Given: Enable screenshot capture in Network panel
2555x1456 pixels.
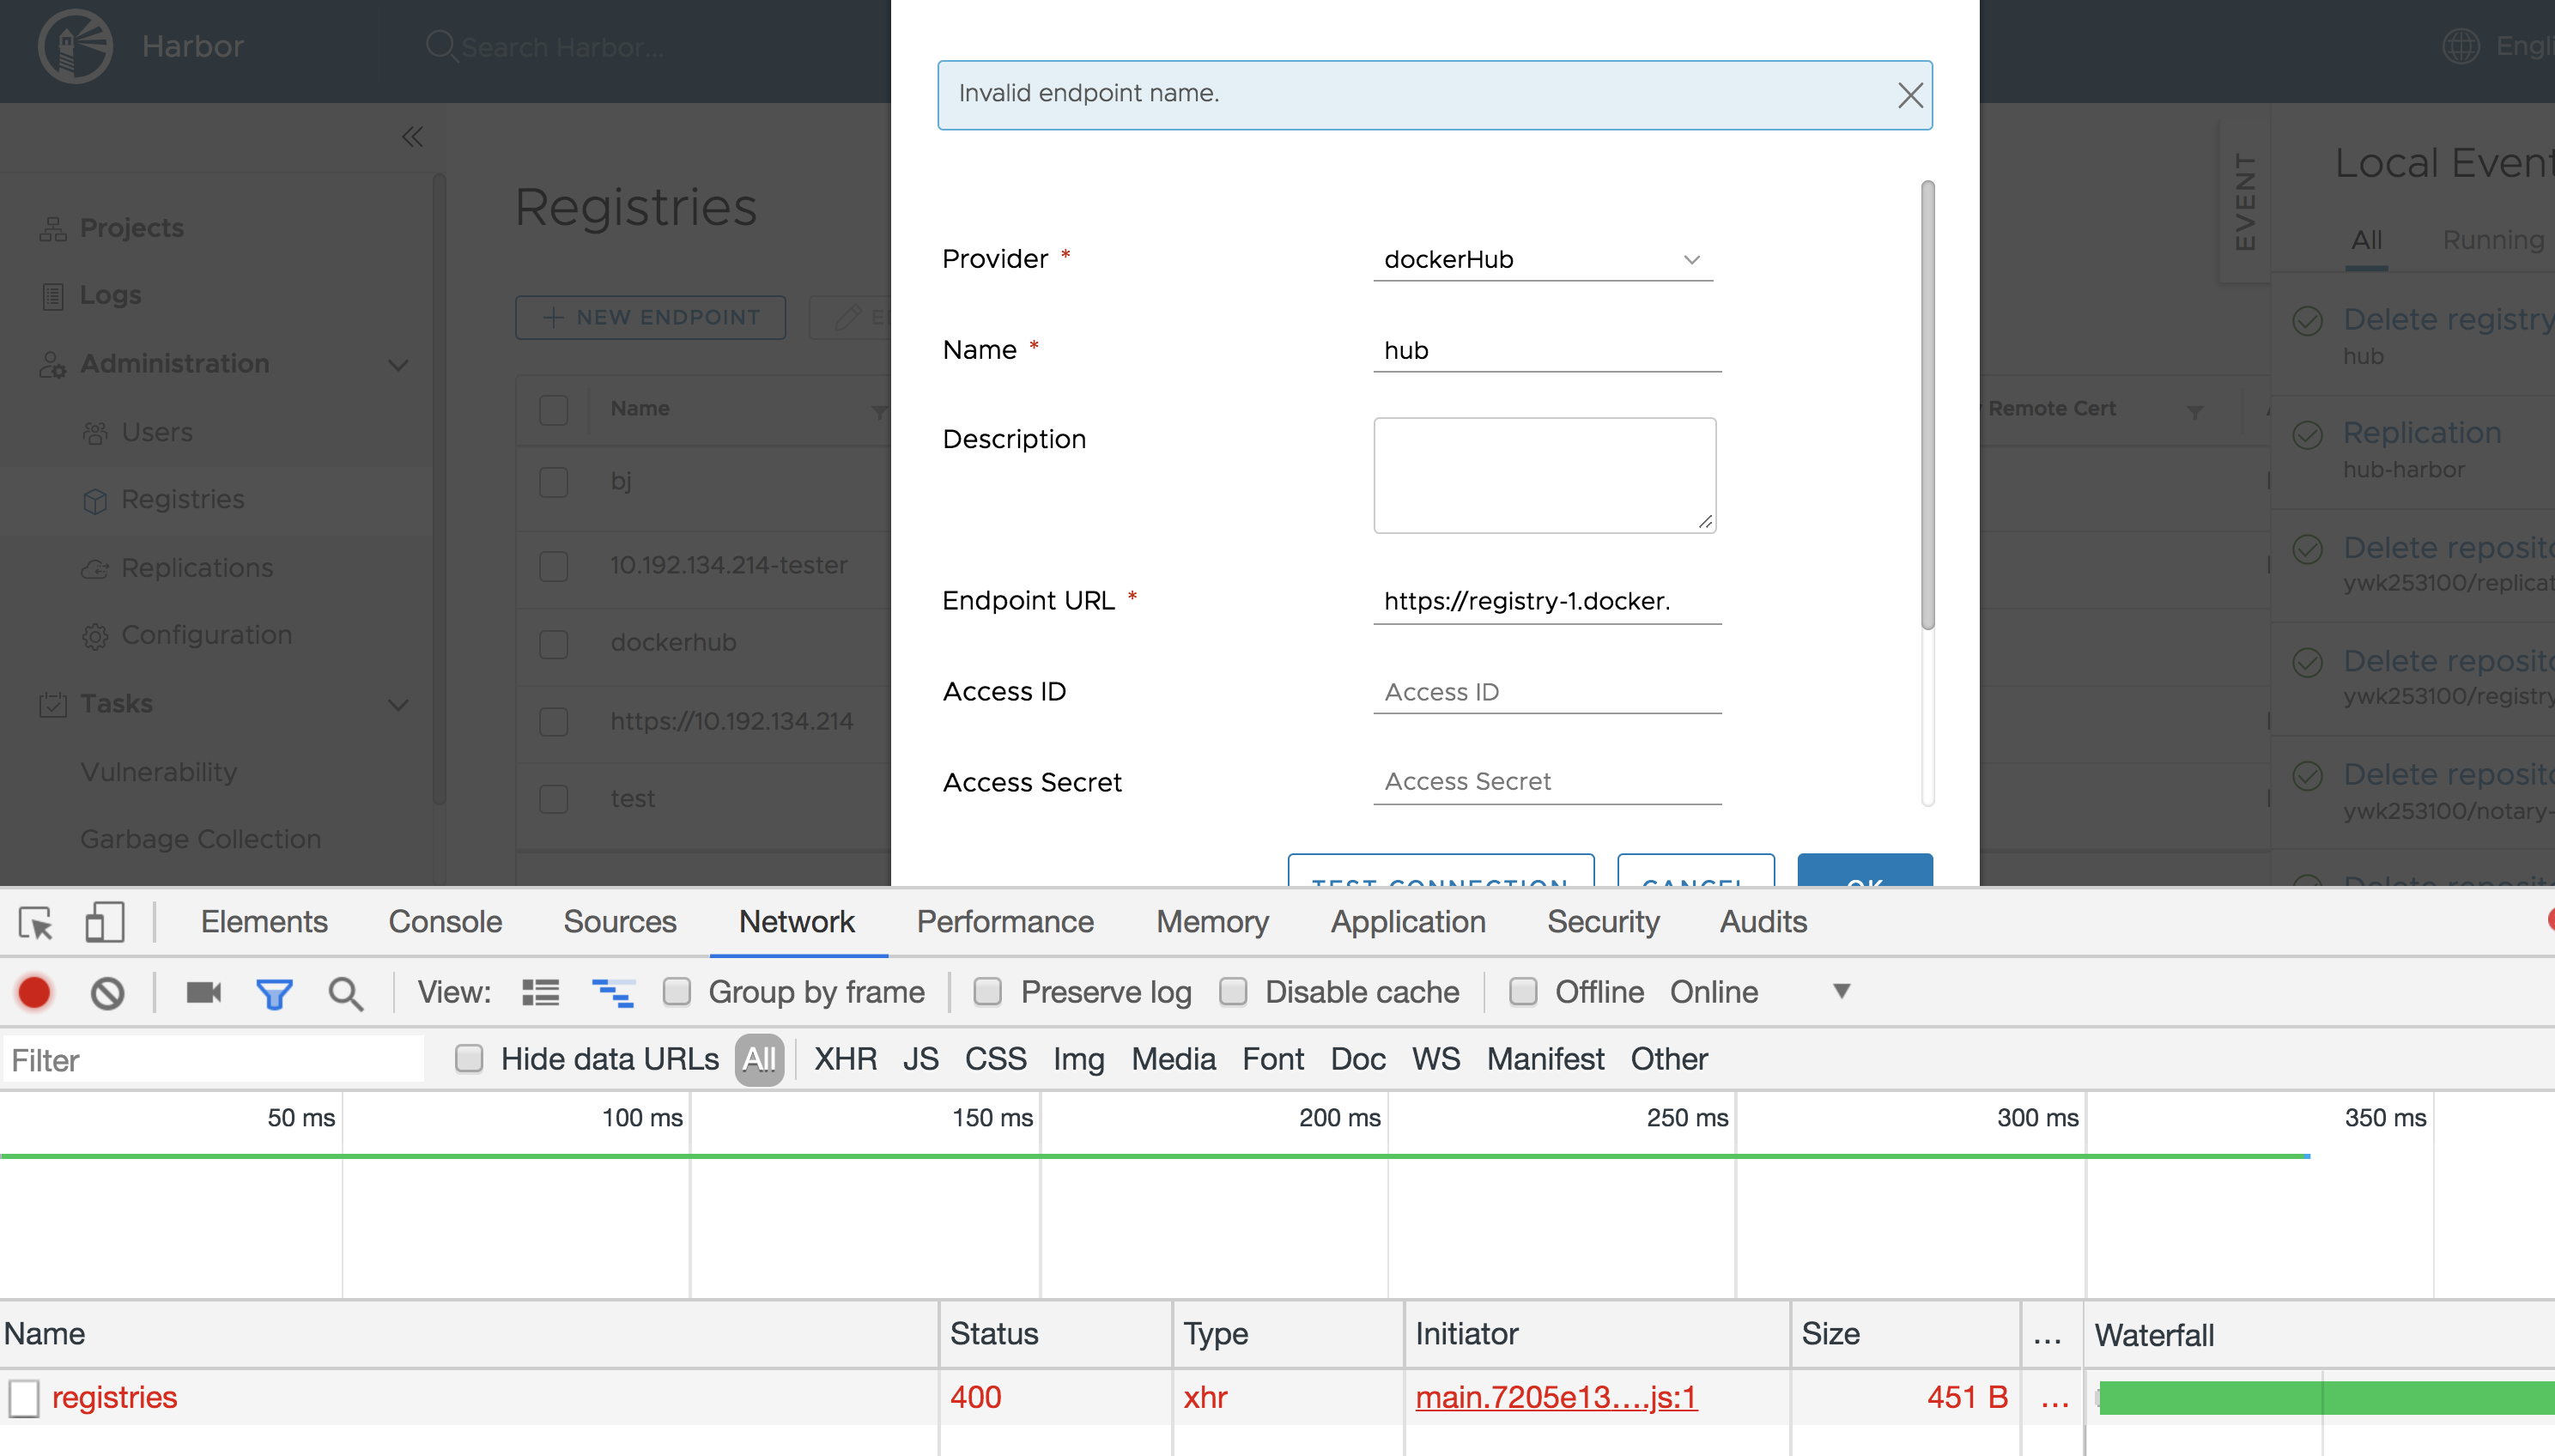Looking at the screenshot, I should click(x=203, y=992).
